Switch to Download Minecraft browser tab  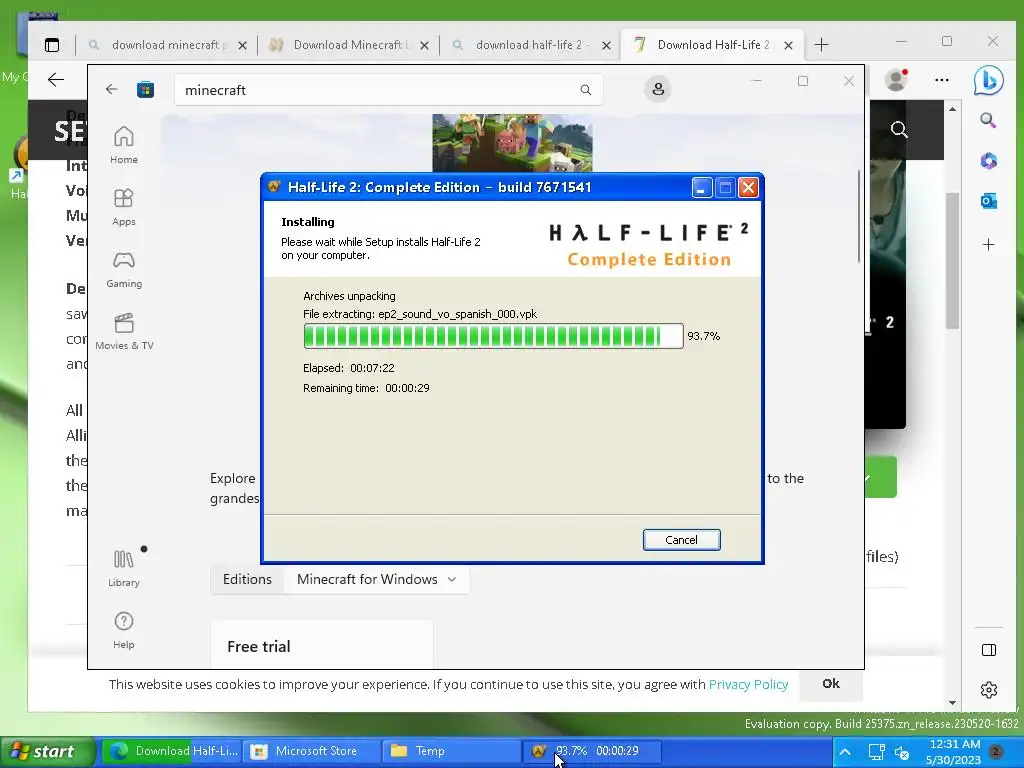pos(347,44)
